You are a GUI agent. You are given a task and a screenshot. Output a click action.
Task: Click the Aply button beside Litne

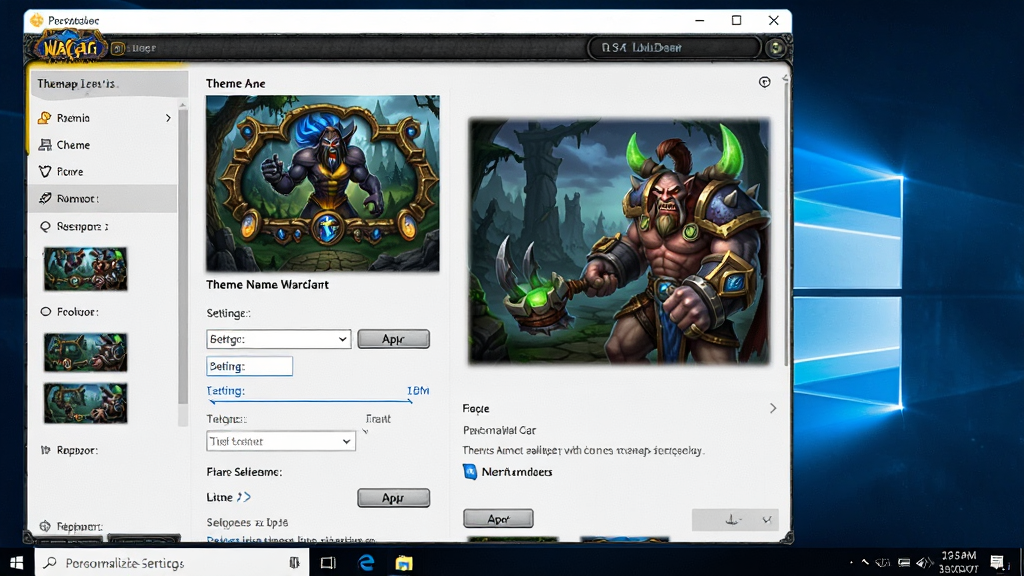393,498
